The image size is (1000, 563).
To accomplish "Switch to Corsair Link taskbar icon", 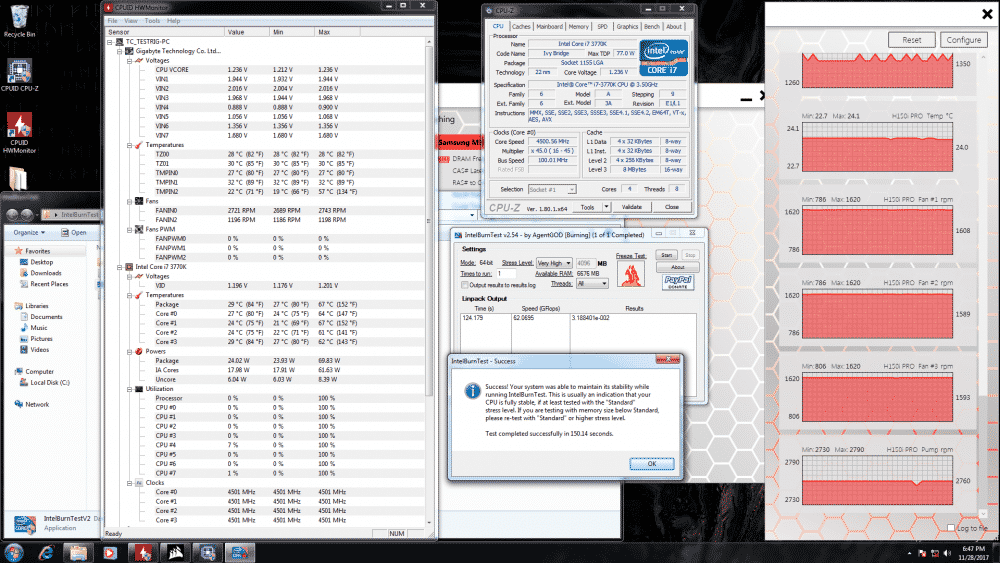I will (175, 552).
